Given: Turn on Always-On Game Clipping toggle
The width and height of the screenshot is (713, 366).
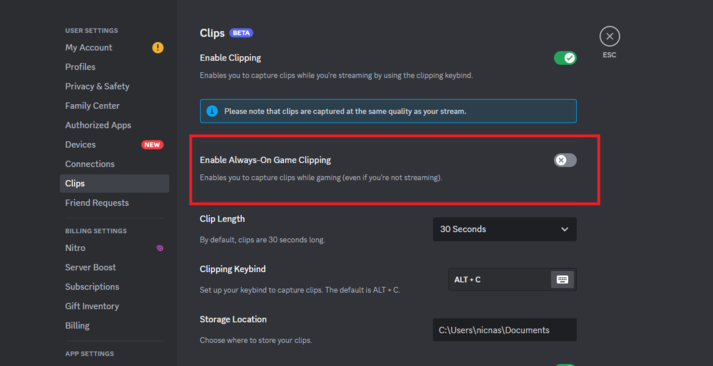Looking at the screenshot, I should 565,160.
